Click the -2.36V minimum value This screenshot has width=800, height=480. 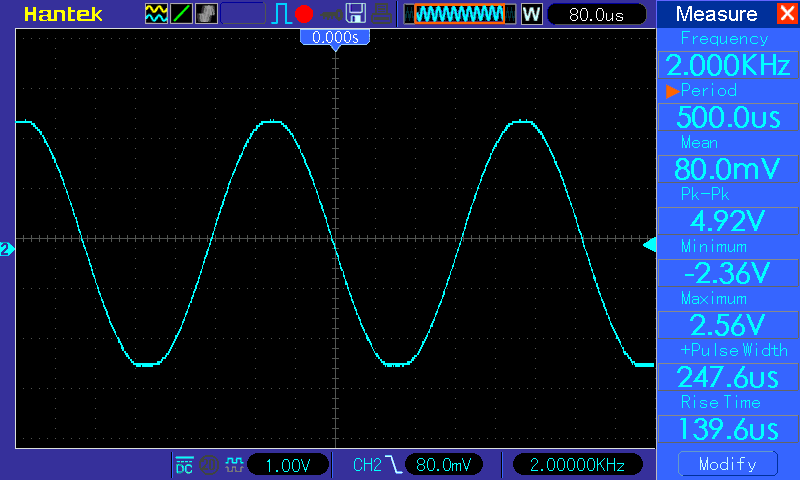click(728, 273)
